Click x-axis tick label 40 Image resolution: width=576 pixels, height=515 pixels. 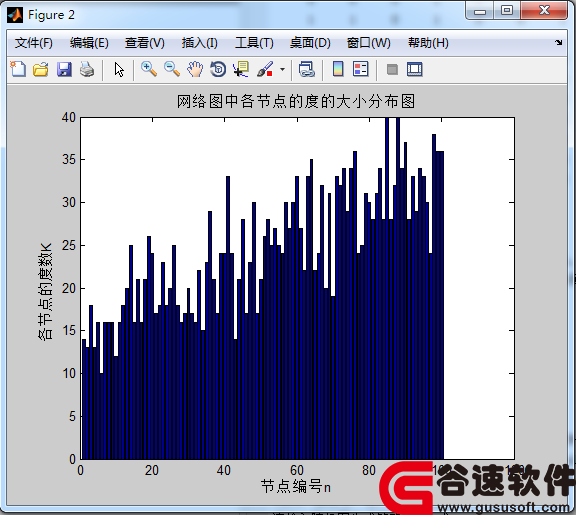tap(224, 470)
